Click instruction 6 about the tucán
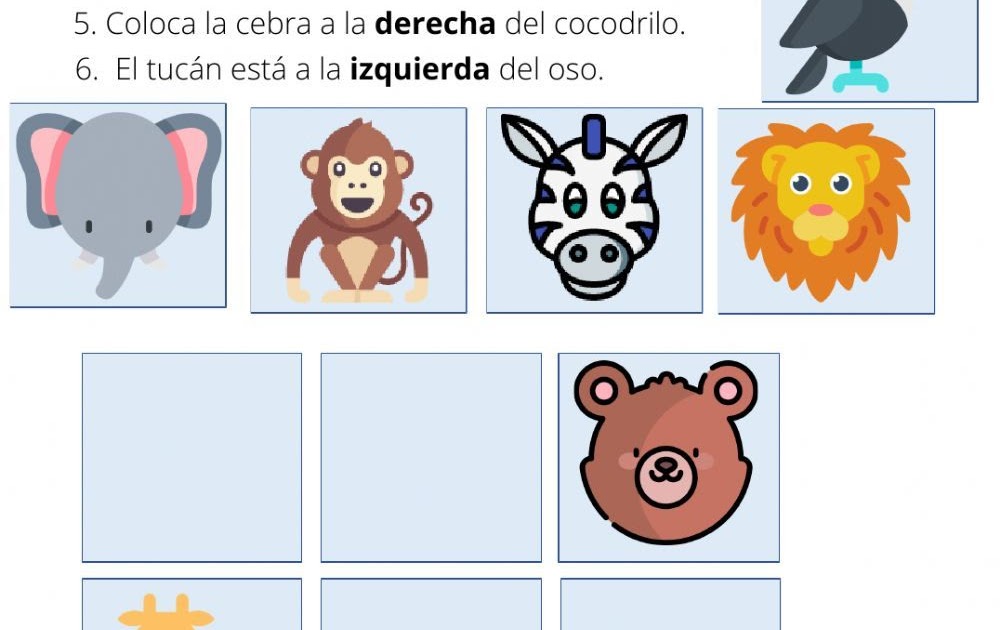 (x=339, y=69)
